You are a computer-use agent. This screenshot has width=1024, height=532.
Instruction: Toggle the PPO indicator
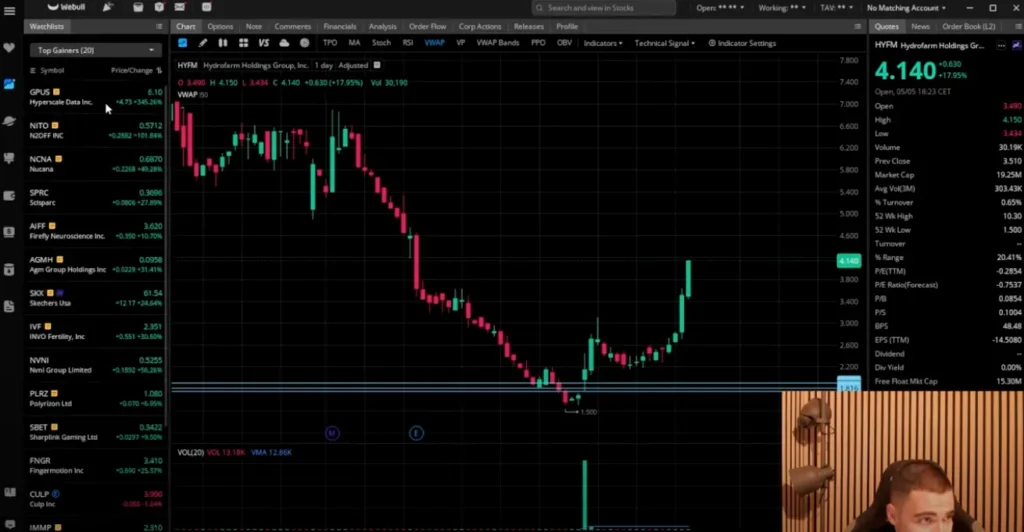click(x=538, y=43)
